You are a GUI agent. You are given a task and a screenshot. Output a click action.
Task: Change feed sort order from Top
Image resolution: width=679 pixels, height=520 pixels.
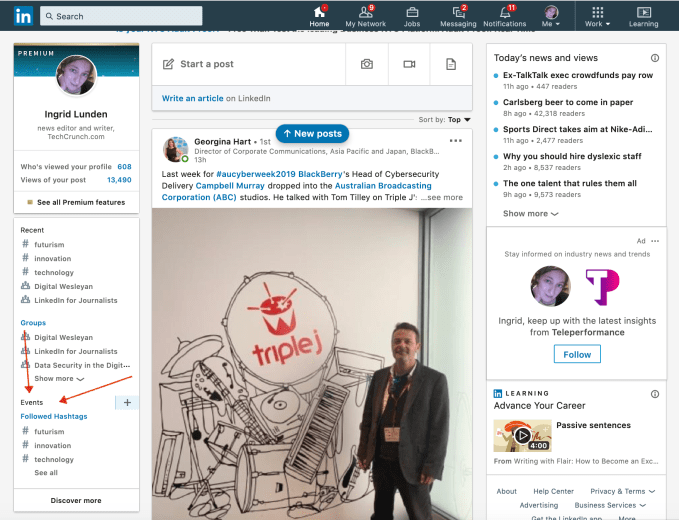coord(459,120)
